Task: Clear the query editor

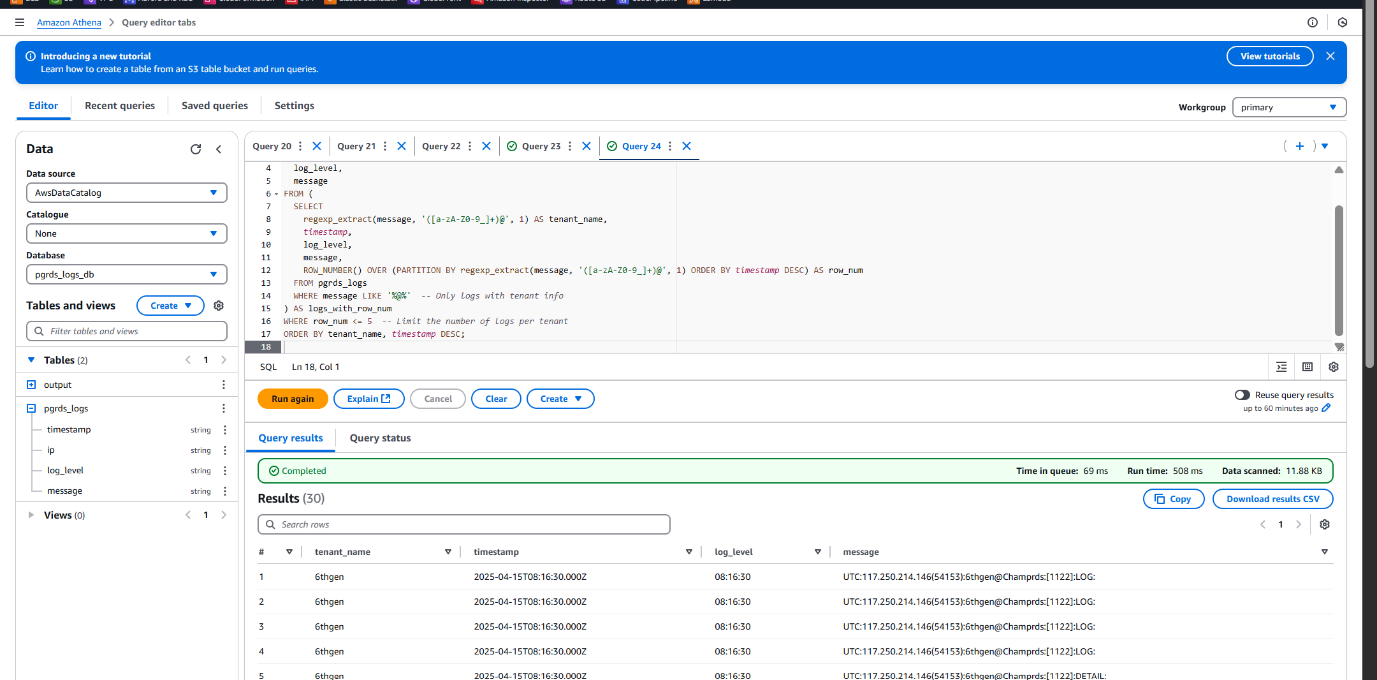Action: coord(496,399)
